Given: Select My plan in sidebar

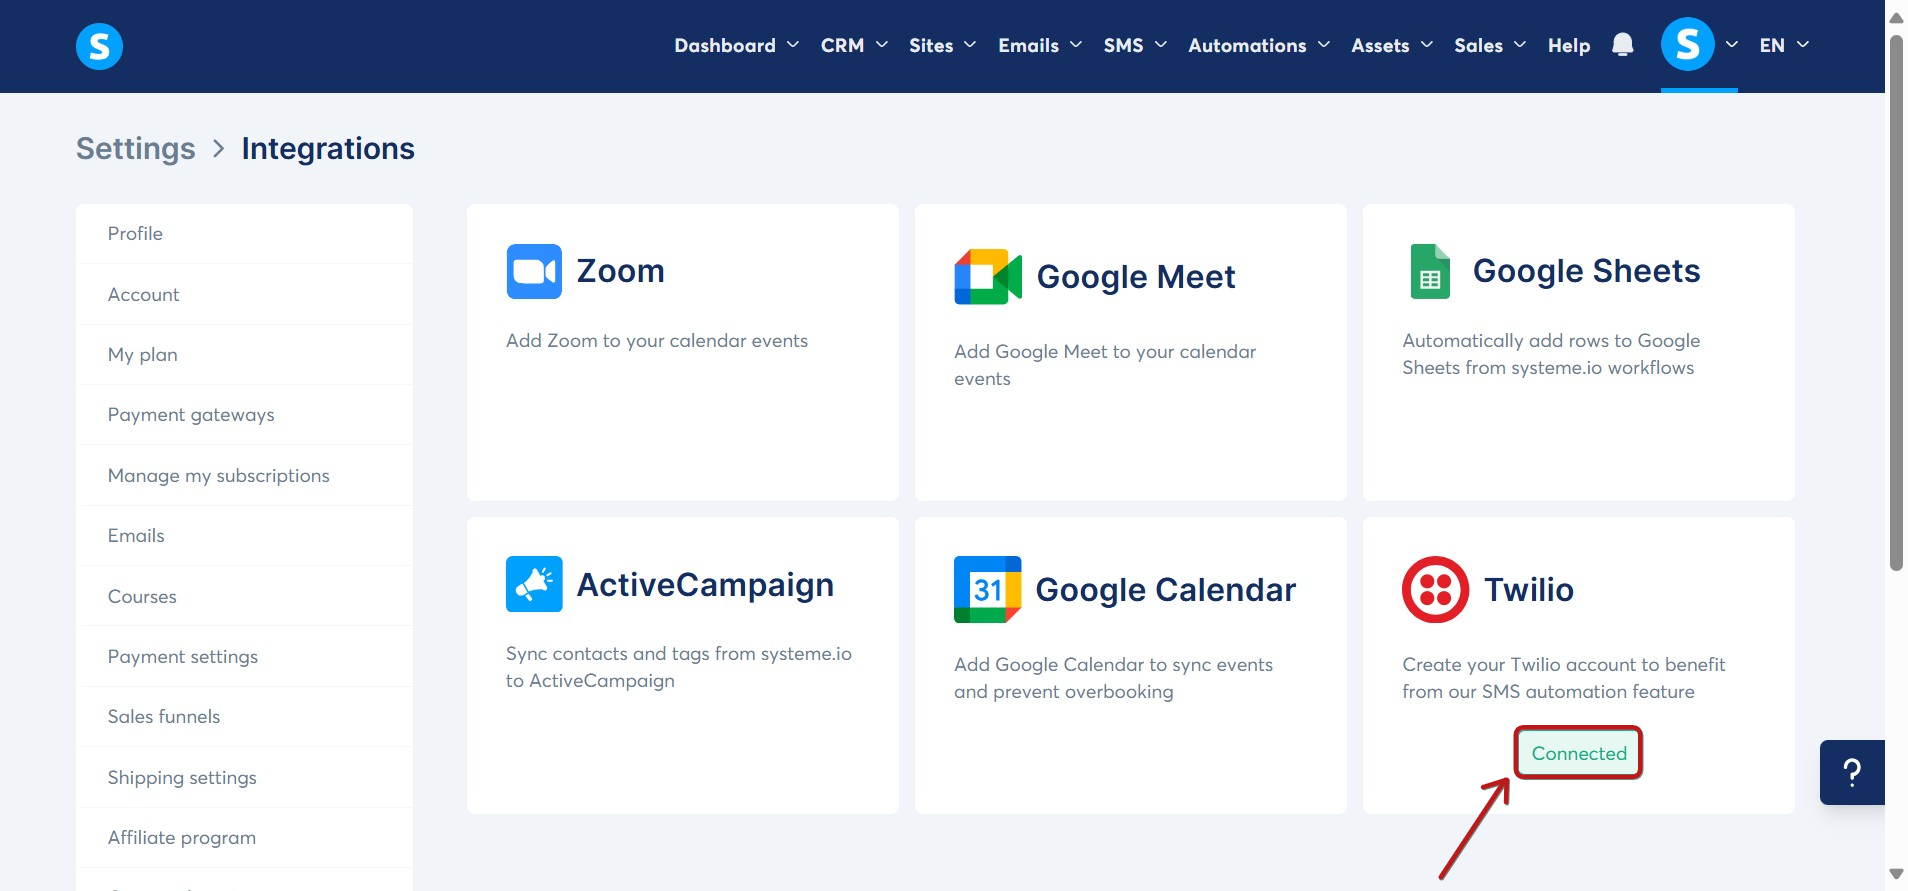Looking at the screenshot, I should [244, 355].
